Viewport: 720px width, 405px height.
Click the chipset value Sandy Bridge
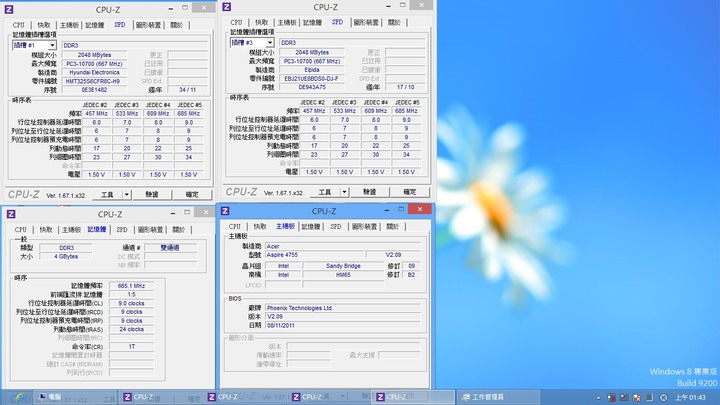[x=343, y=266]
